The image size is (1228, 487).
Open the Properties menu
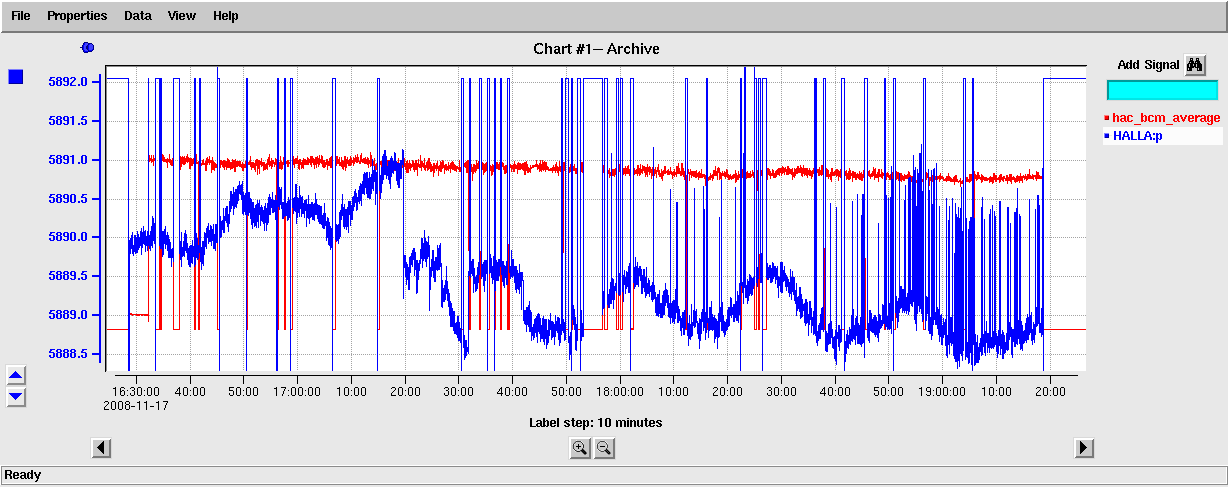[x=77, y=16]
